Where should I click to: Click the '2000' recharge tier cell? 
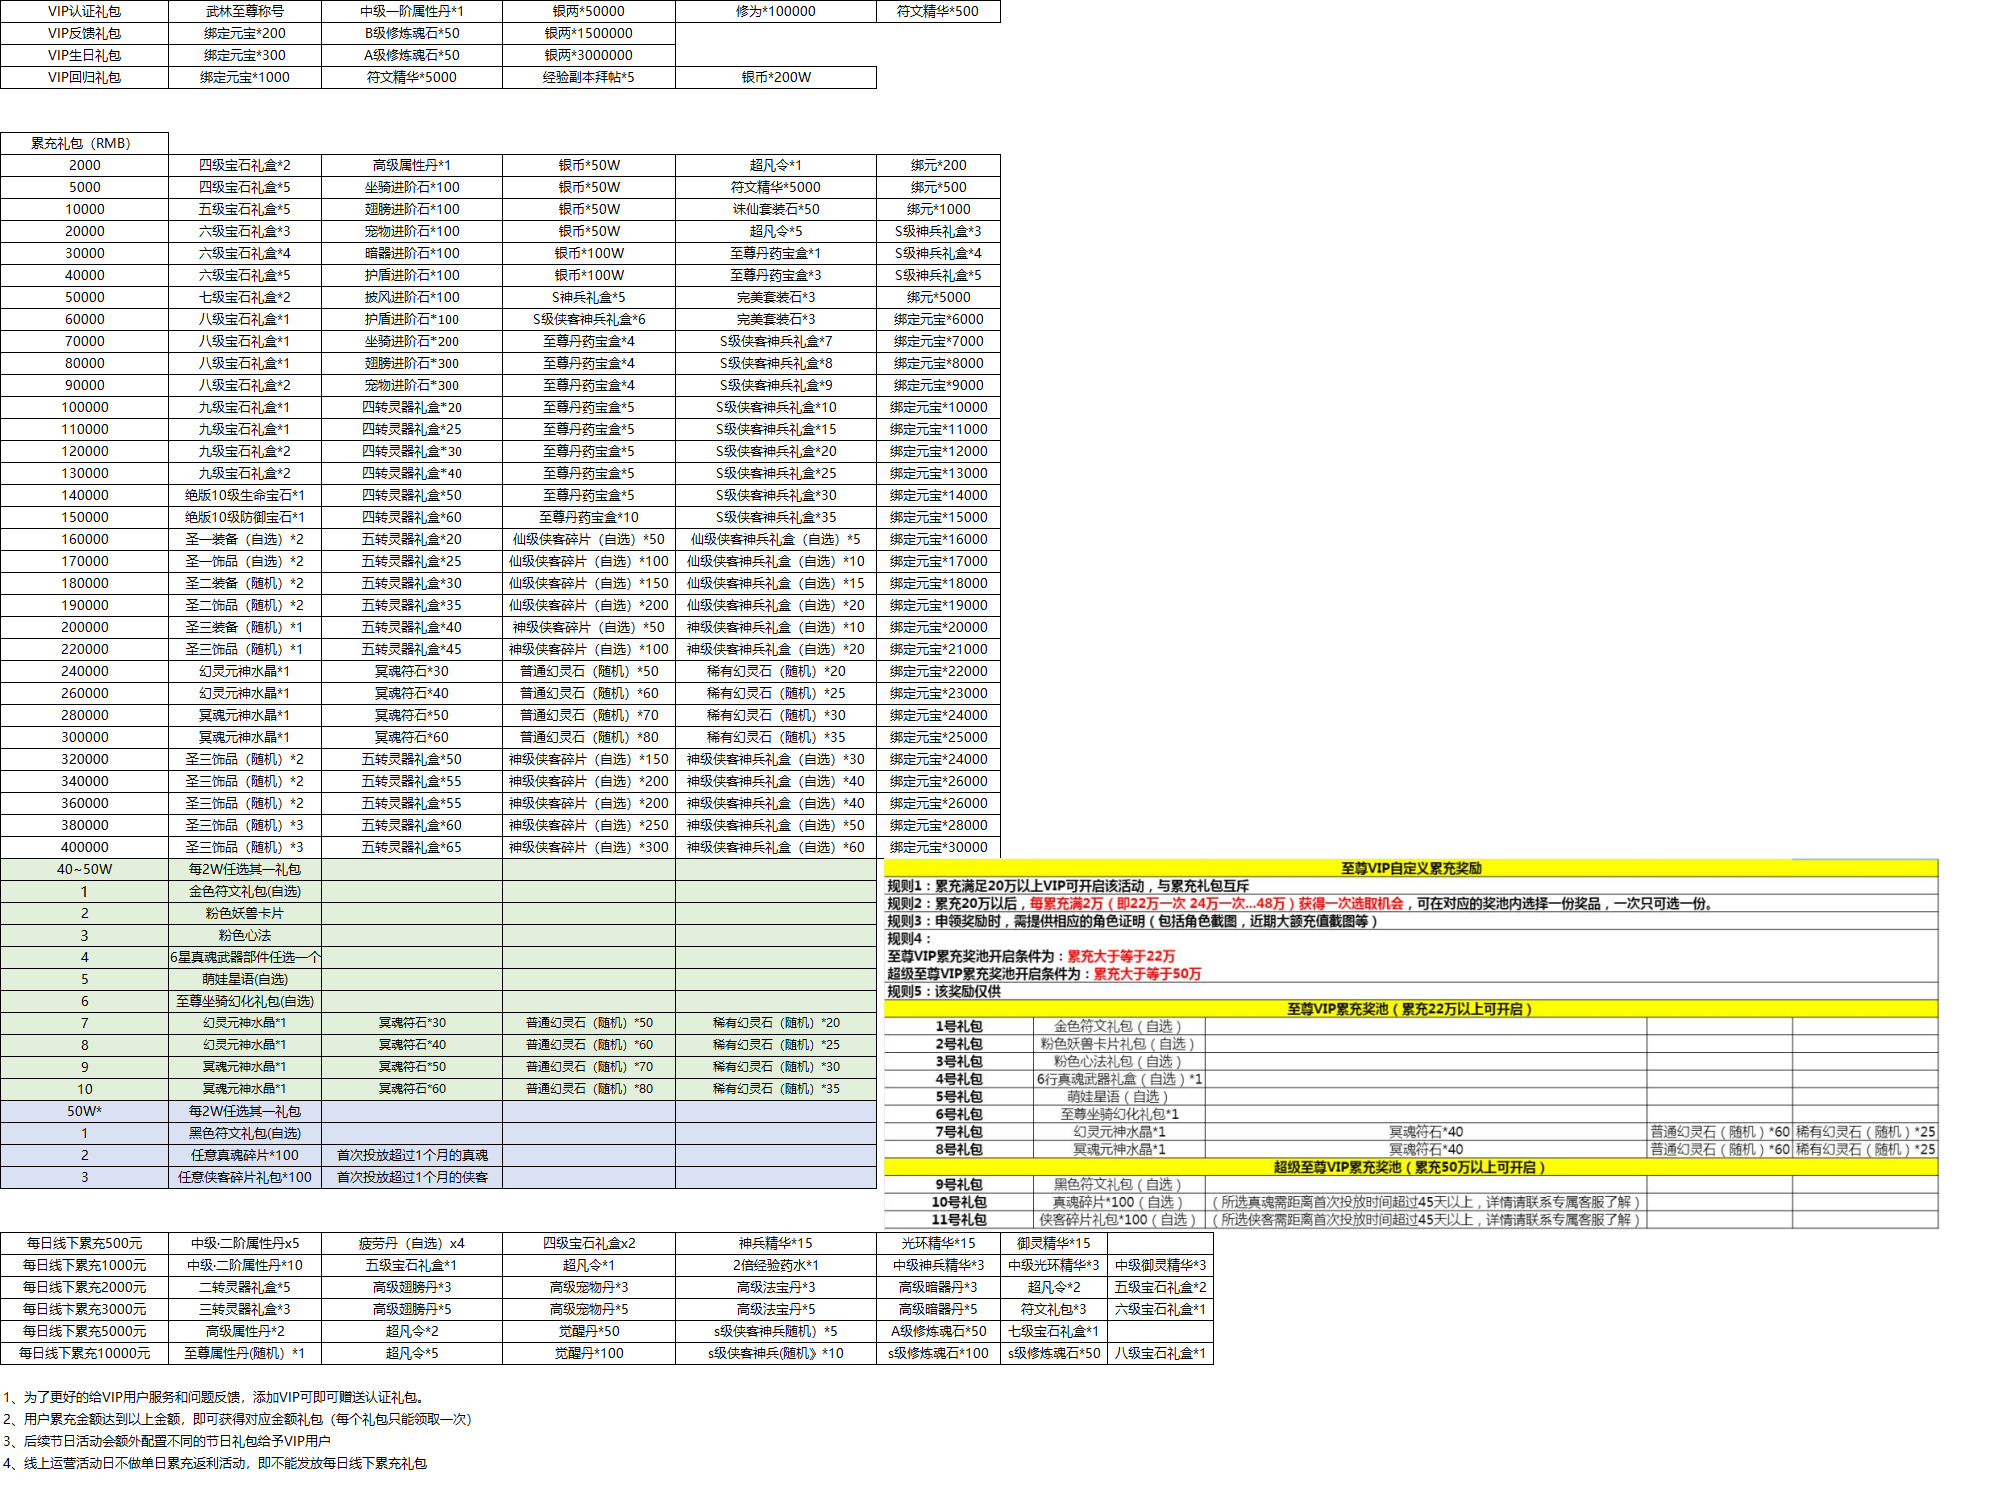pos(84,165)
